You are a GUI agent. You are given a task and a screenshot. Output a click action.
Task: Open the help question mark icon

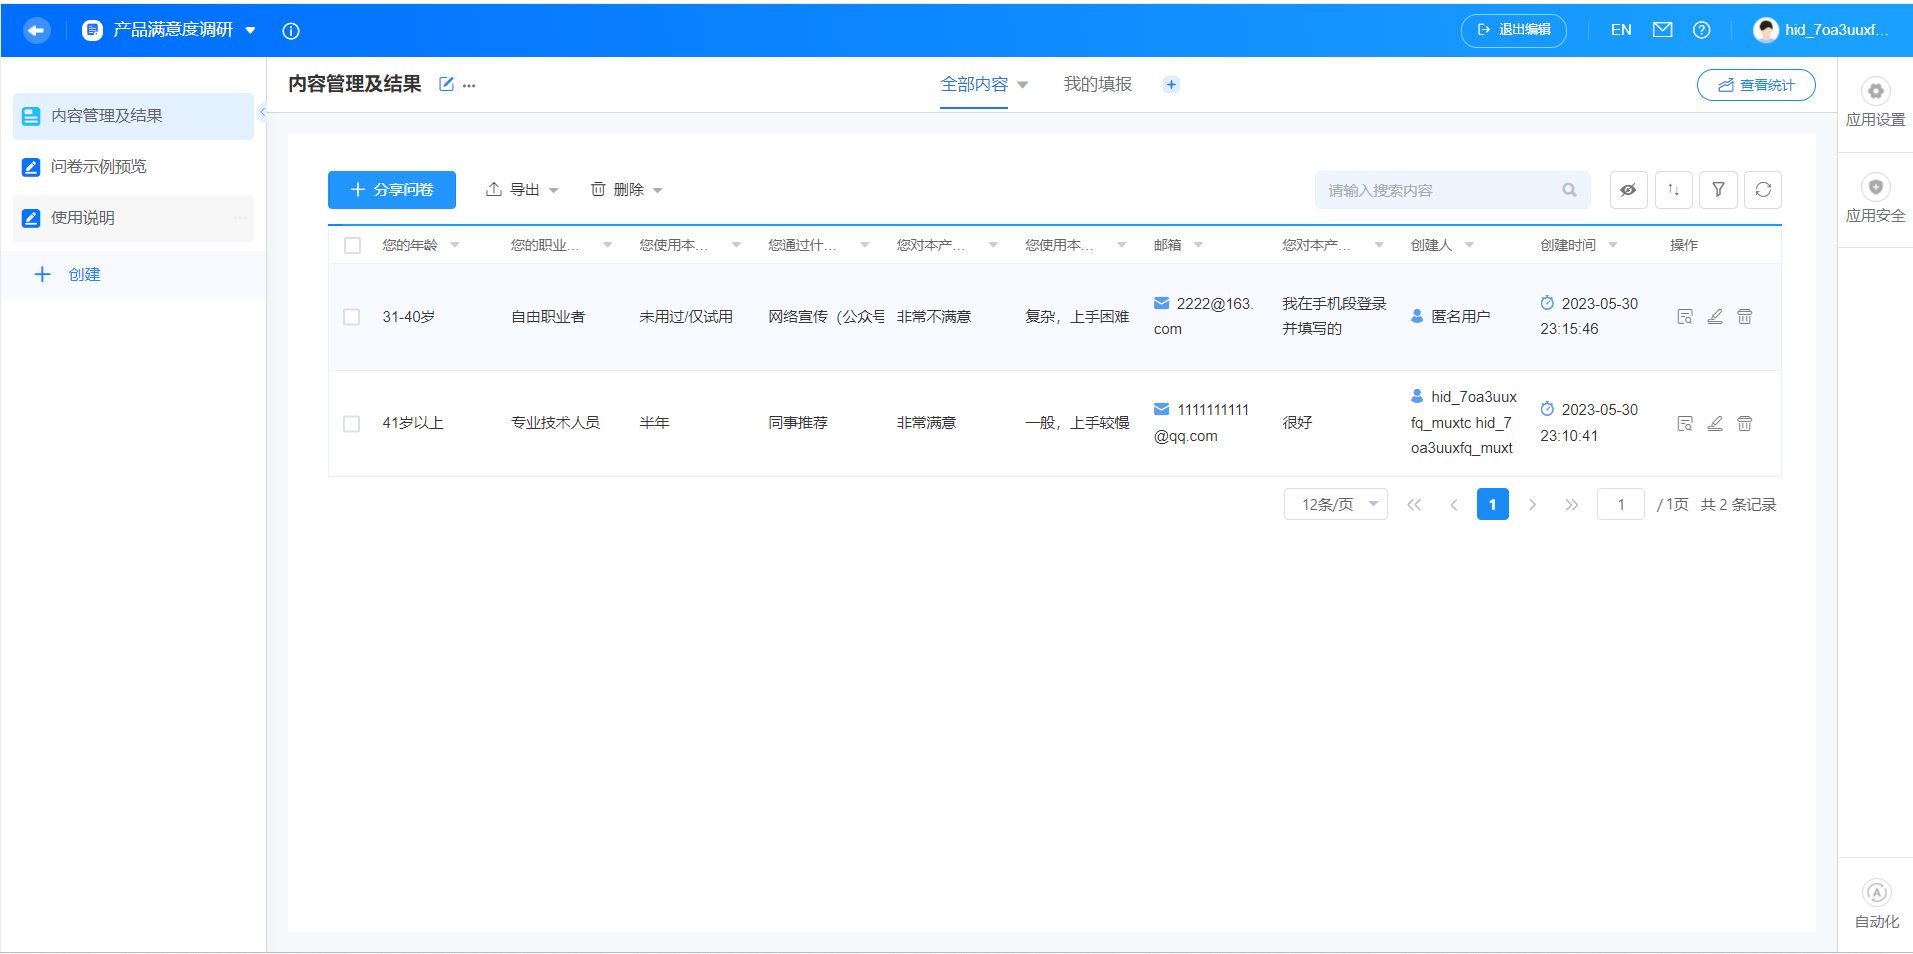[1701, 30]
